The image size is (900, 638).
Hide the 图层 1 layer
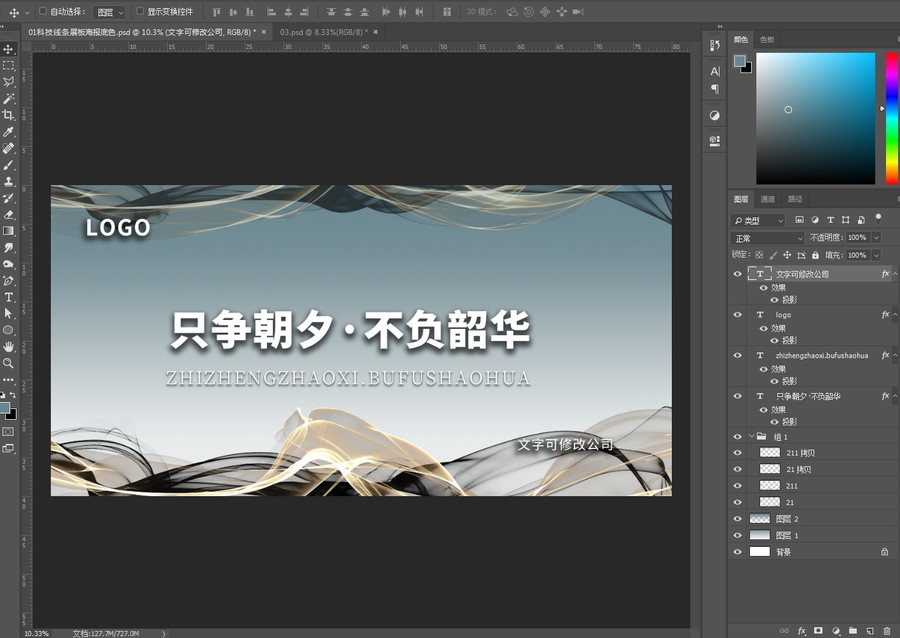click(x=738, y=535)
